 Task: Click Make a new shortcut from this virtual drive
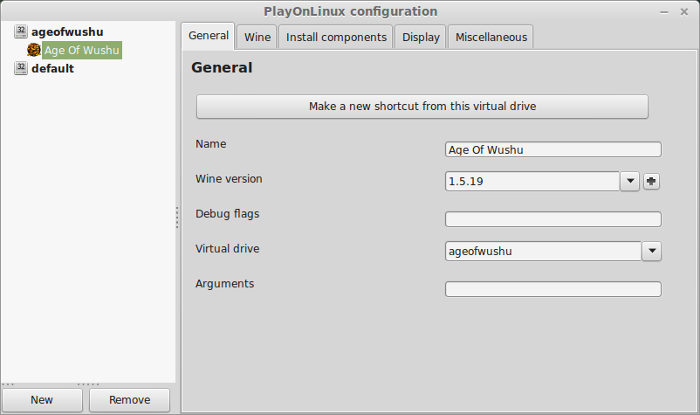click(422, 106)
